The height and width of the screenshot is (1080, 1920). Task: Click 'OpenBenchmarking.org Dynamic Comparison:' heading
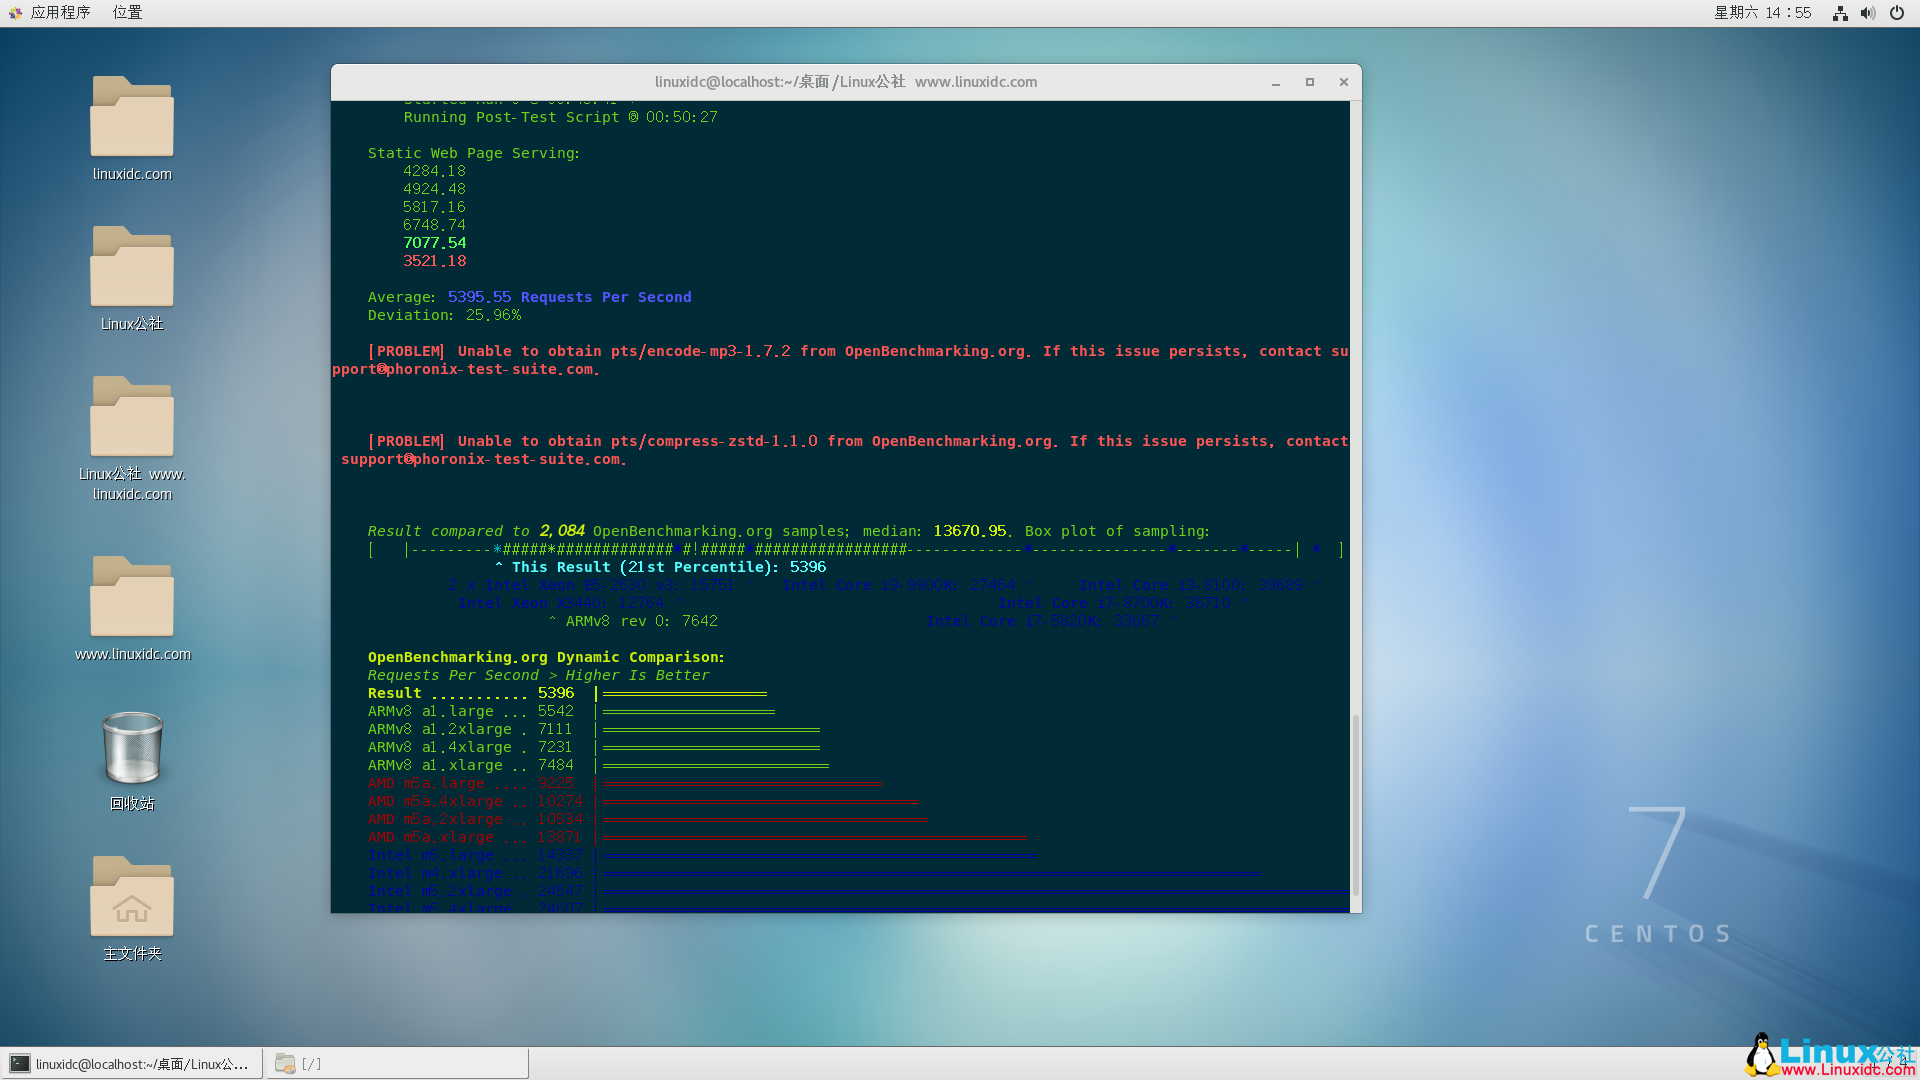pyautogui.click(x=546, y=657)
